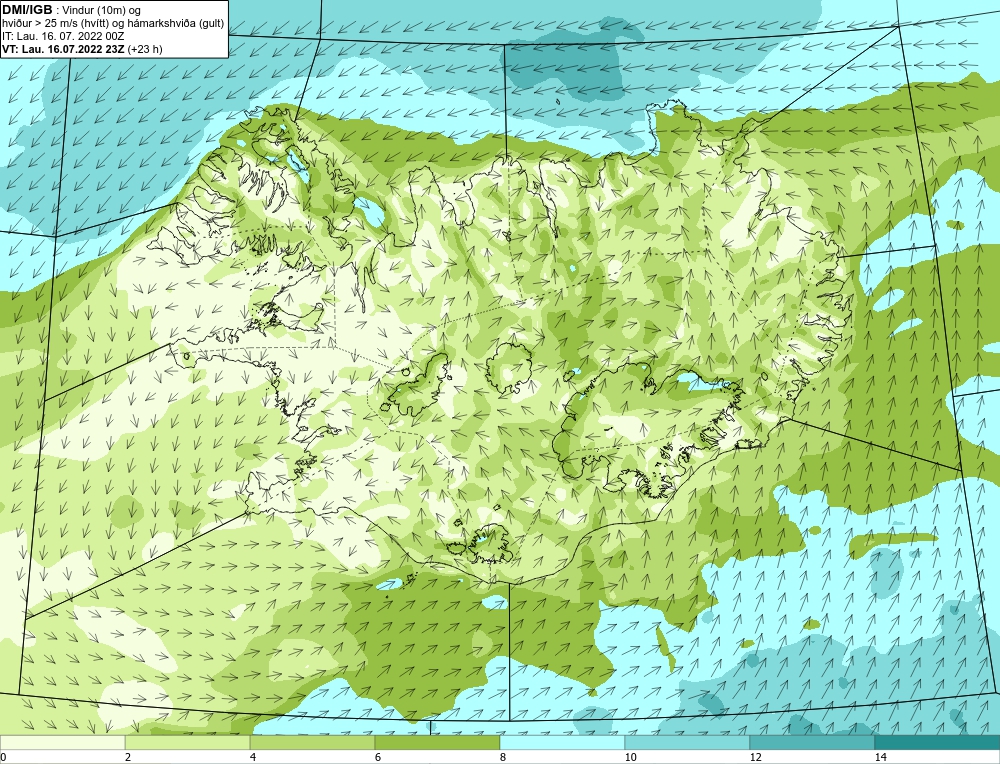Select the 8–10 m/s light cyan swatch
Viewport: 1000px width, 764px height.
coord(562,743)
